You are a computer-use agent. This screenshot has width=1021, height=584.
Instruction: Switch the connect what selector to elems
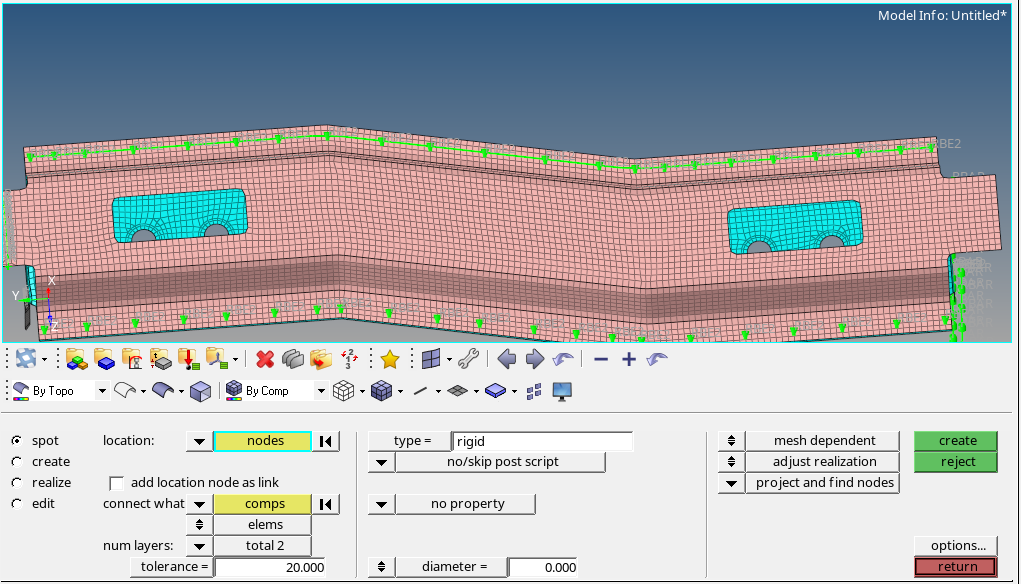(x=264, y=524)
